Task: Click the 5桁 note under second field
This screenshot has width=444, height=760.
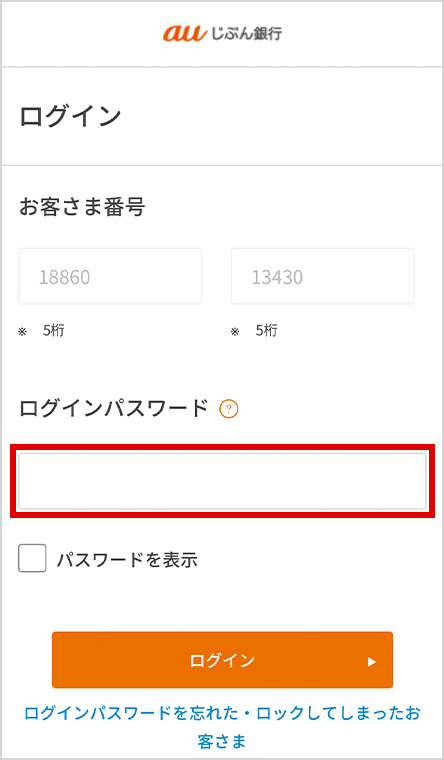Action: tap(267, 331)
